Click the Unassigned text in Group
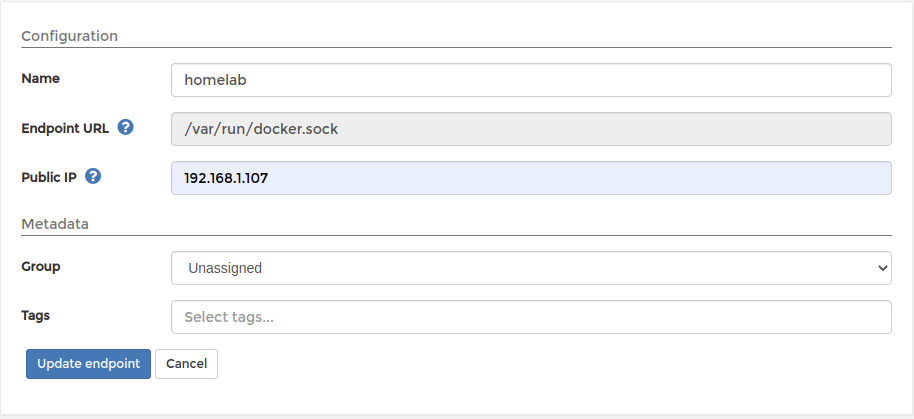 click(225, 268)
